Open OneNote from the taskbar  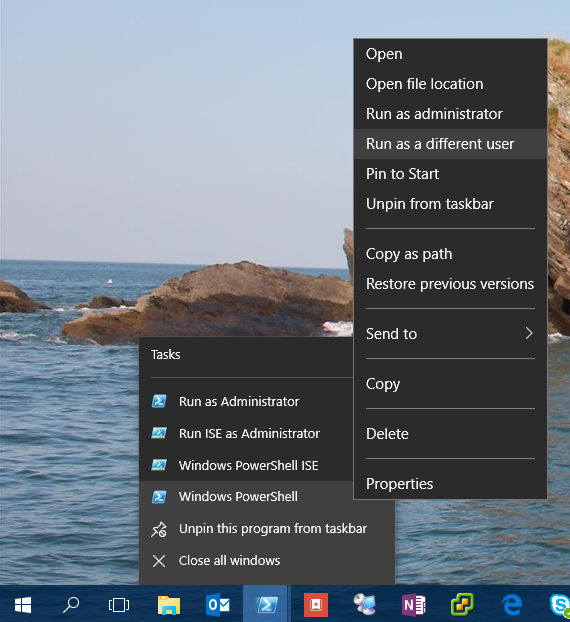(x=413, y=605)
